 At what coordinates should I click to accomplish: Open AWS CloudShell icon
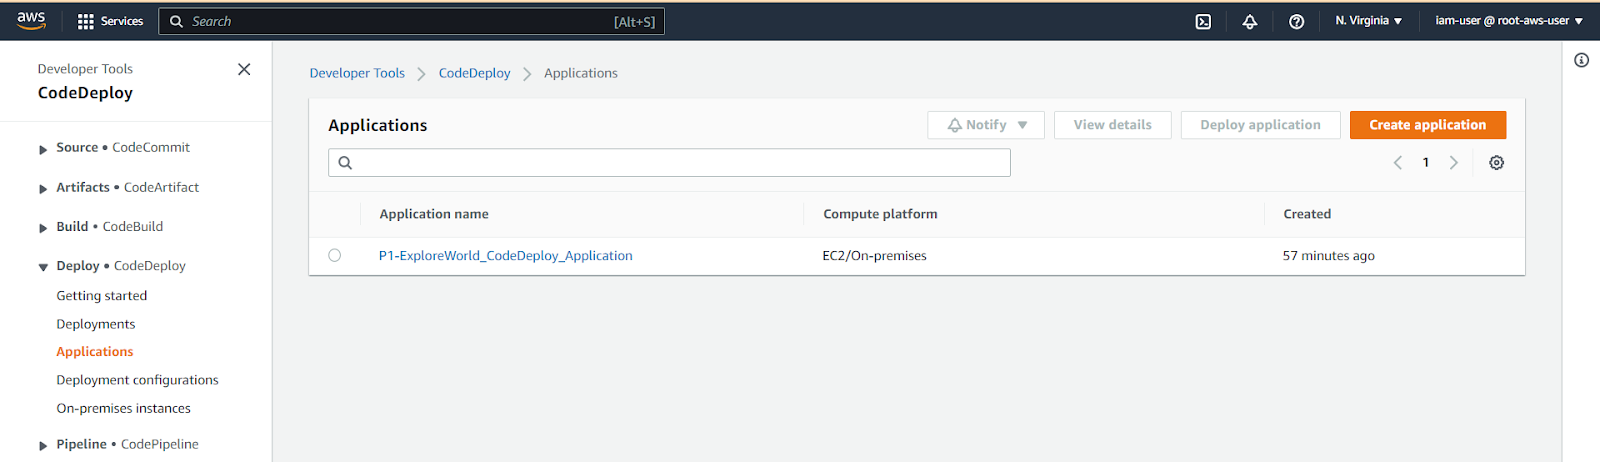[x=1203, y=21]
